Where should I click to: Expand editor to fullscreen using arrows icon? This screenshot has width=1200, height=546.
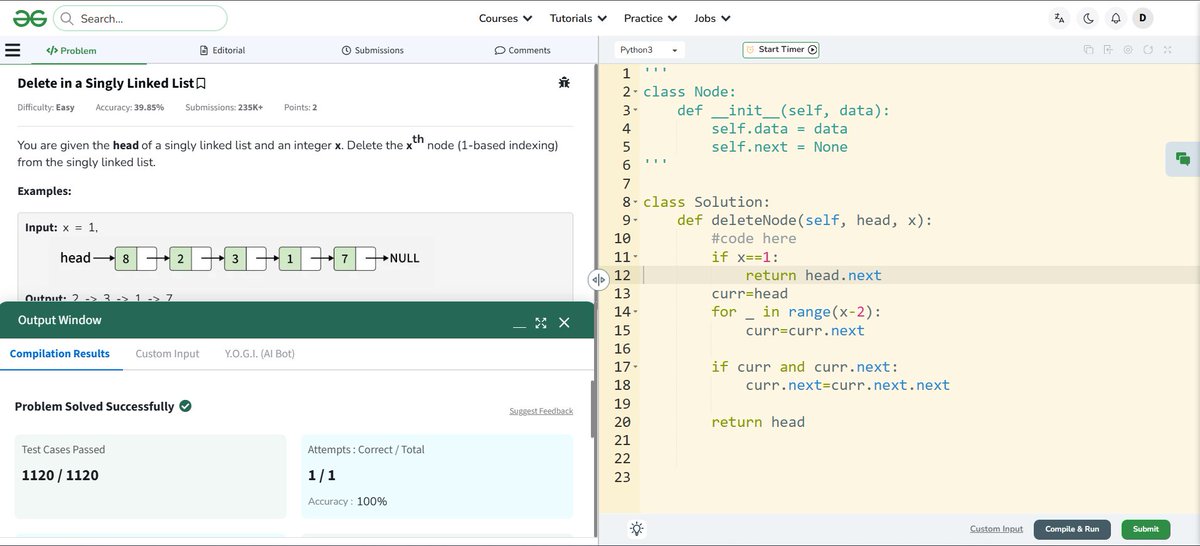point(1167,50)
